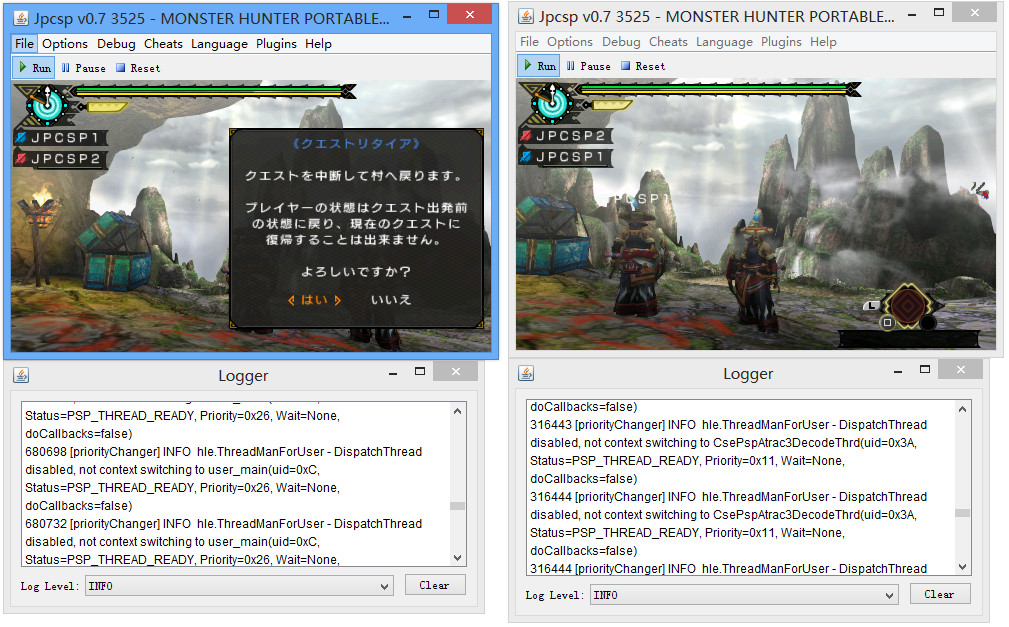The image size is (1009, 627).
Task: Open the Log Level dropdown in the right Logger
Action: coord(744,595)
